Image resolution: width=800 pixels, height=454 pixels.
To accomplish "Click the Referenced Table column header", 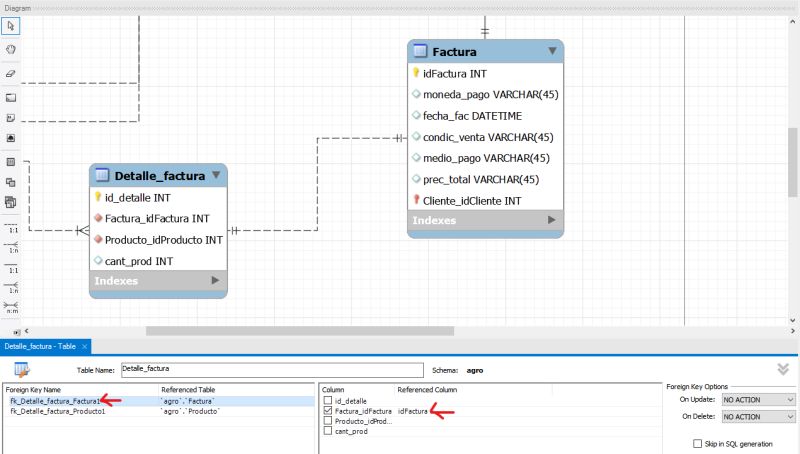I will tap(188, 390).
